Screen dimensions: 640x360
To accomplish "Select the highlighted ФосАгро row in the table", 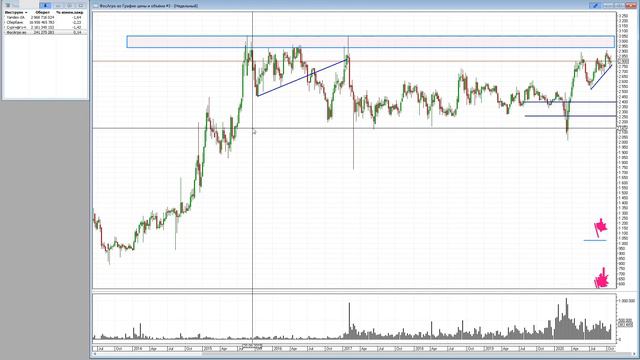I will pyautogui.click(x=45, y=32).
